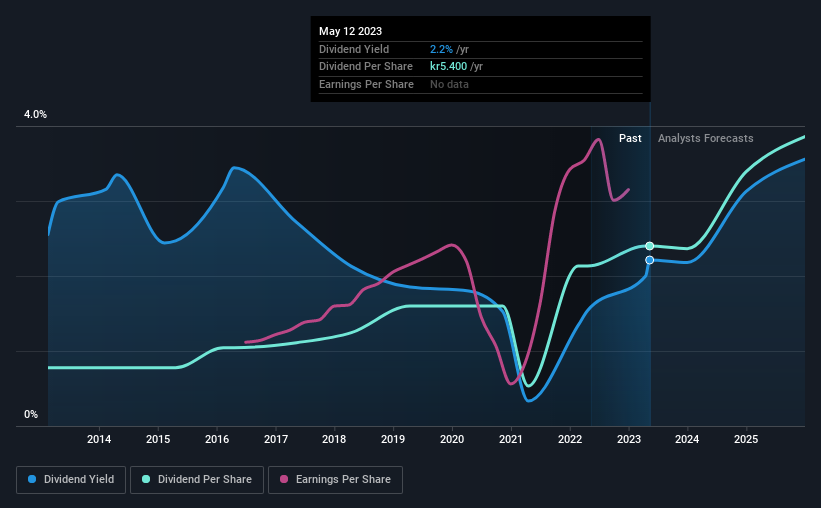Toggle the Dividend Per Share legend button
Image resolution: width=821 pixels, height=508 pixels.
197,480
